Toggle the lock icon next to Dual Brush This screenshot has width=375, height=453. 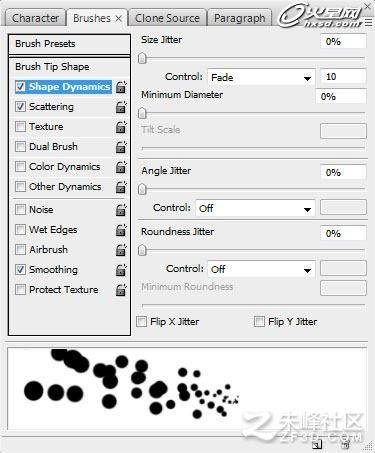121,147
